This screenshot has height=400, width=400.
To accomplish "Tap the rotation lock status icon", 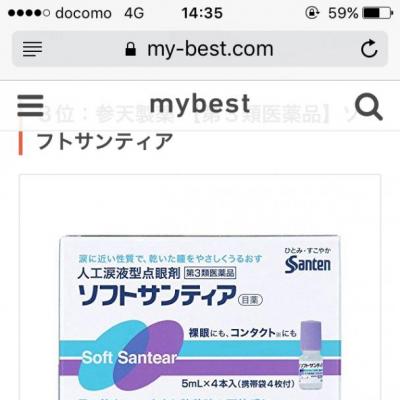I will 312,13.
